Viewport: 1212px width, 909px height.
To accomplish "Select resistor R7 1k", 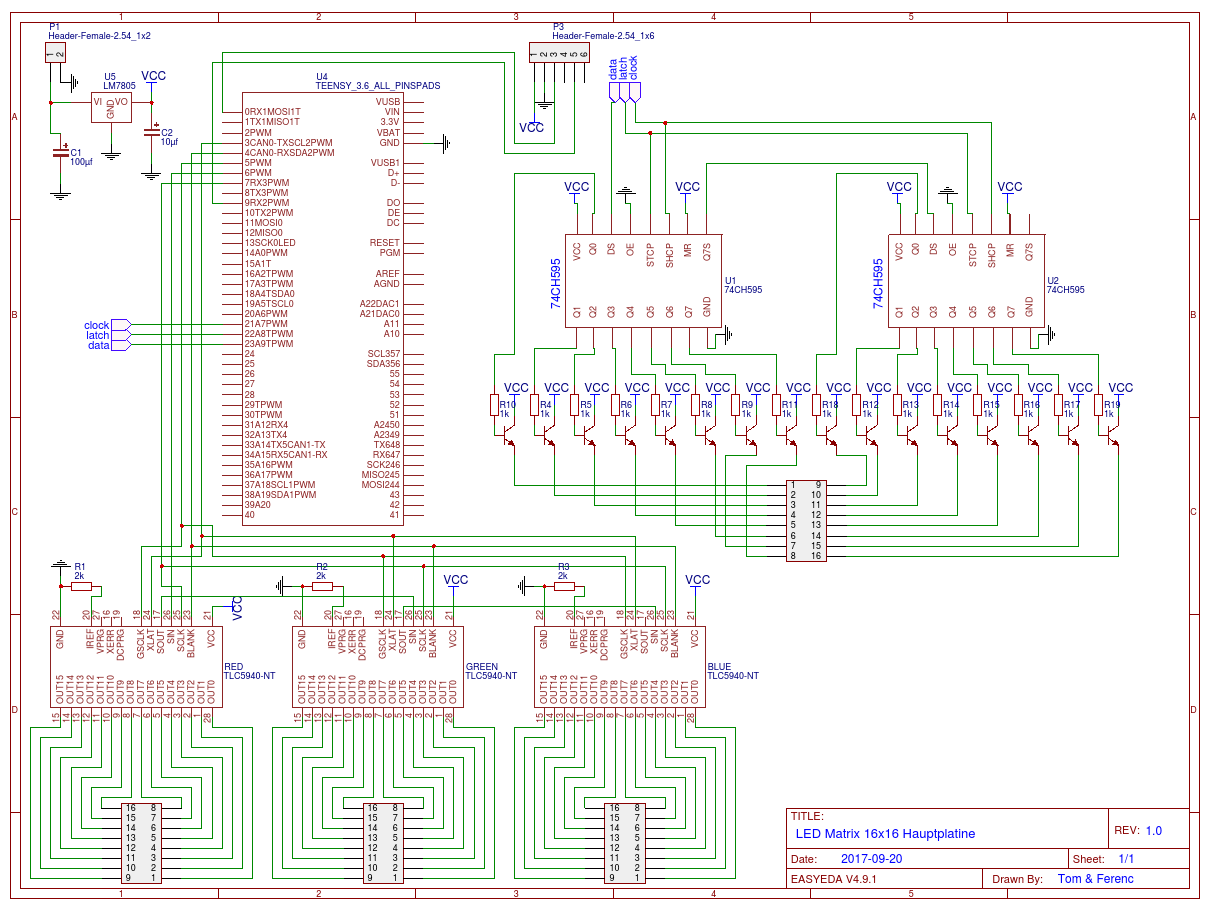I will [655, 405].
